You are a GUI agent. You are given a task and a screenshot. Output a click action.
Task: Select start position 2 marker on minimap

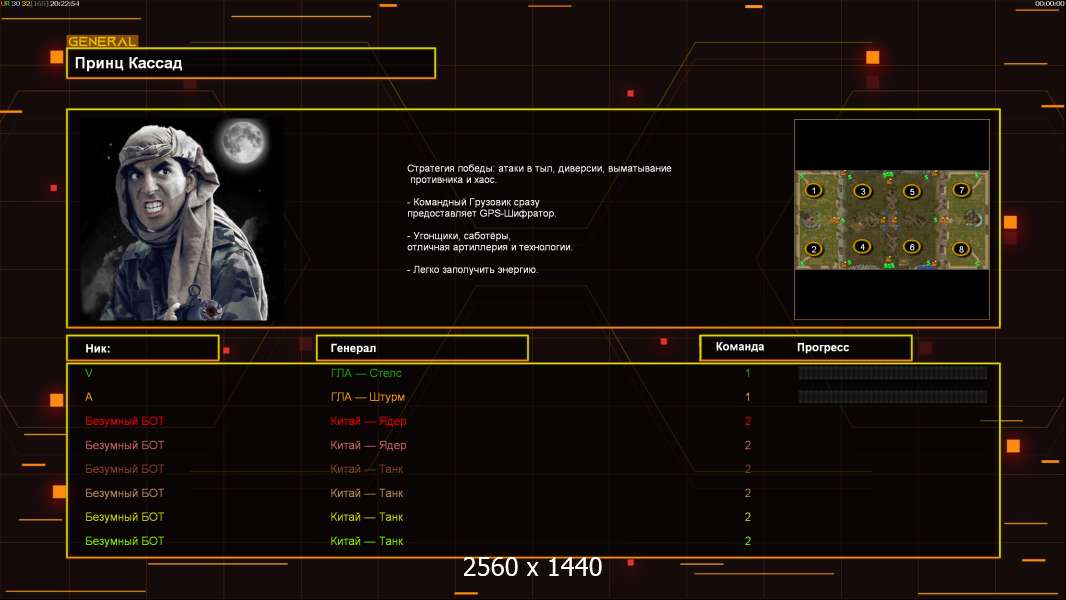click(814, 249)
